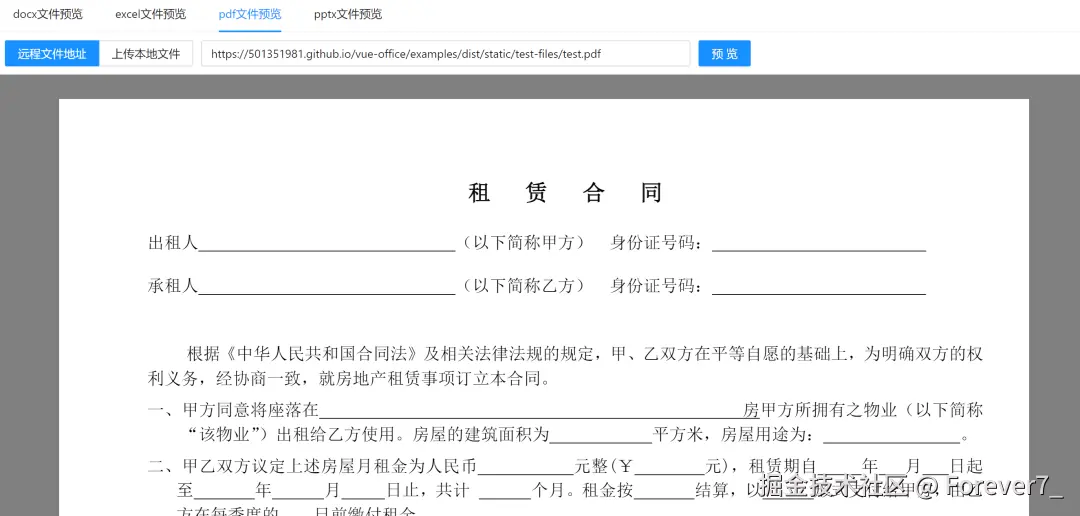Viewport: 1080px width, 516px height.
Task: Click the blue 预览 button
Action: coord(725,54)
